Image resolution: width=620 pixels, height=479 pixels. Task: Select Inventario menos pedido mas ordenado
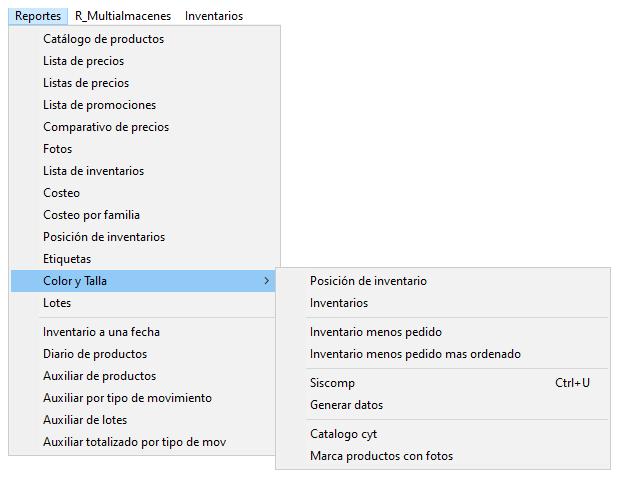[x=443, y=354]
